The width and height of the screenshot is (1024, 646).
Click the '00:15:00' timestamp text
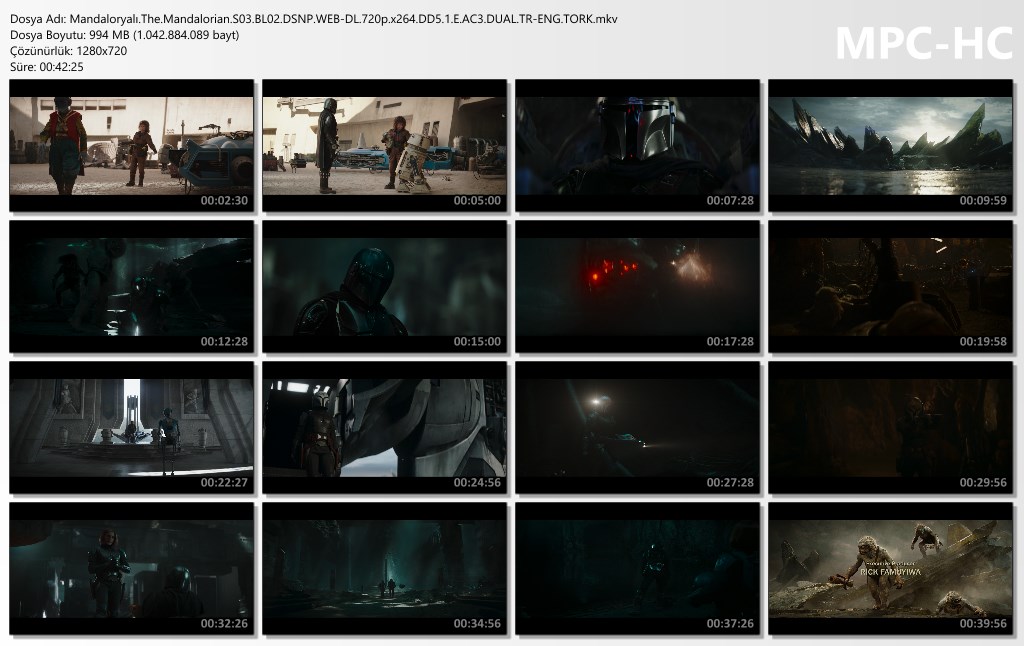tap(477, 342)
